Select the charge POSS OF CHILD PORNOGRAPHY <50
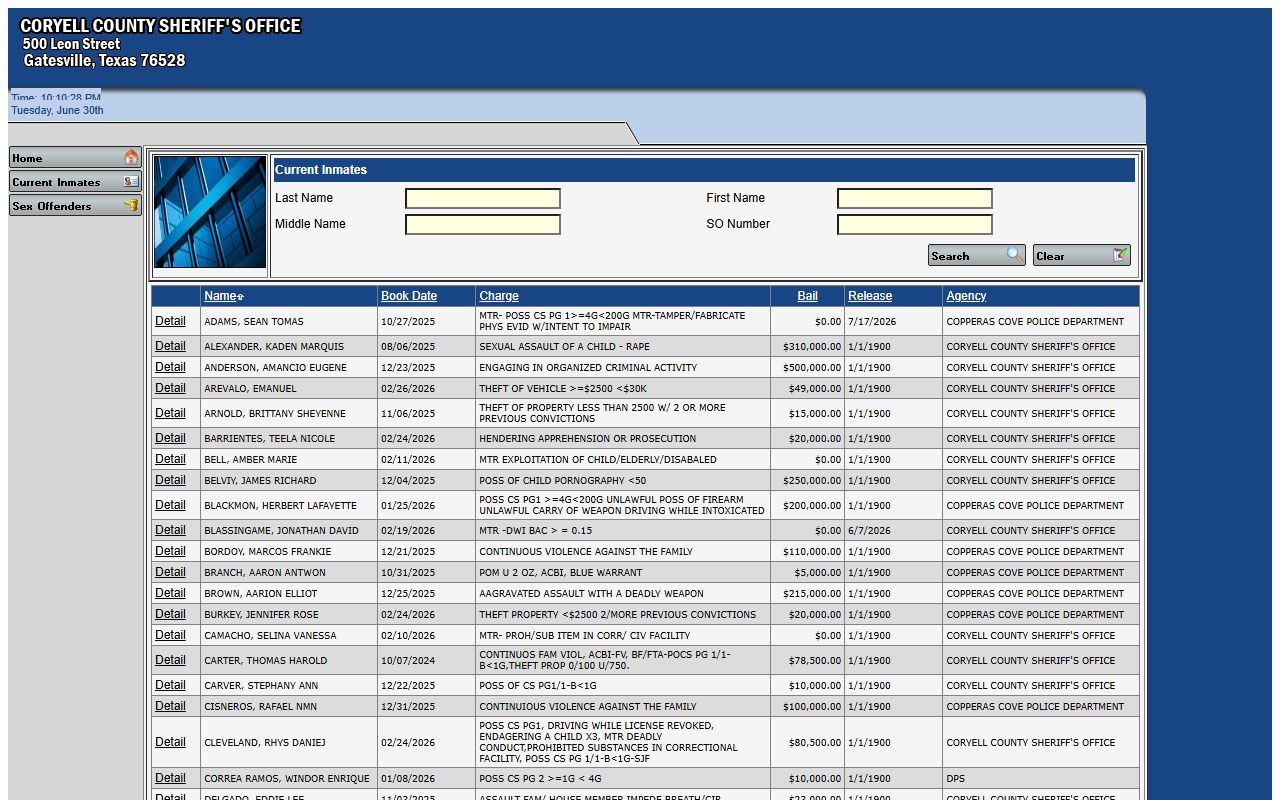This screenshot has height=800, width=1280. [563, 481]
